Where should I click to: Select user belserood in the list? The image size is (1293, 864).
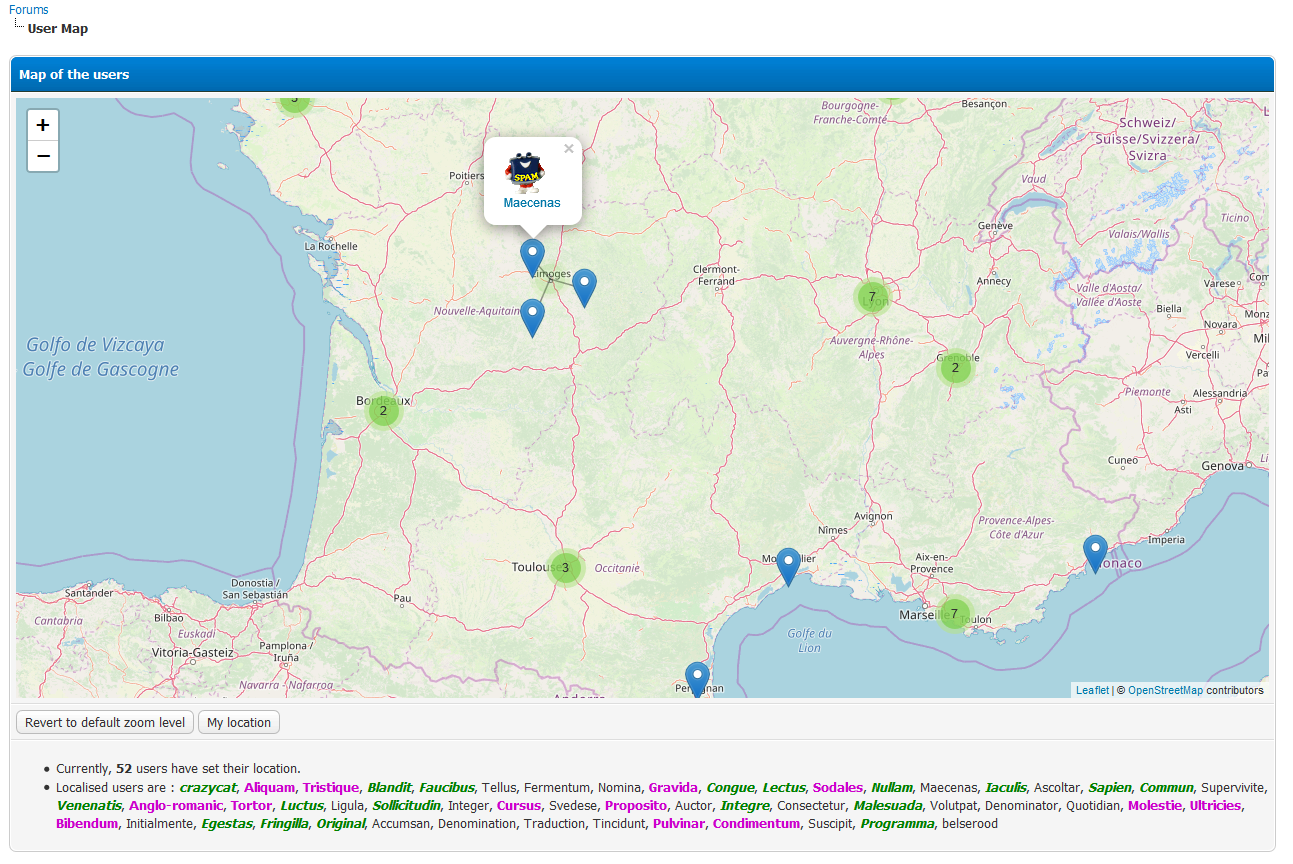click(970, 824)
